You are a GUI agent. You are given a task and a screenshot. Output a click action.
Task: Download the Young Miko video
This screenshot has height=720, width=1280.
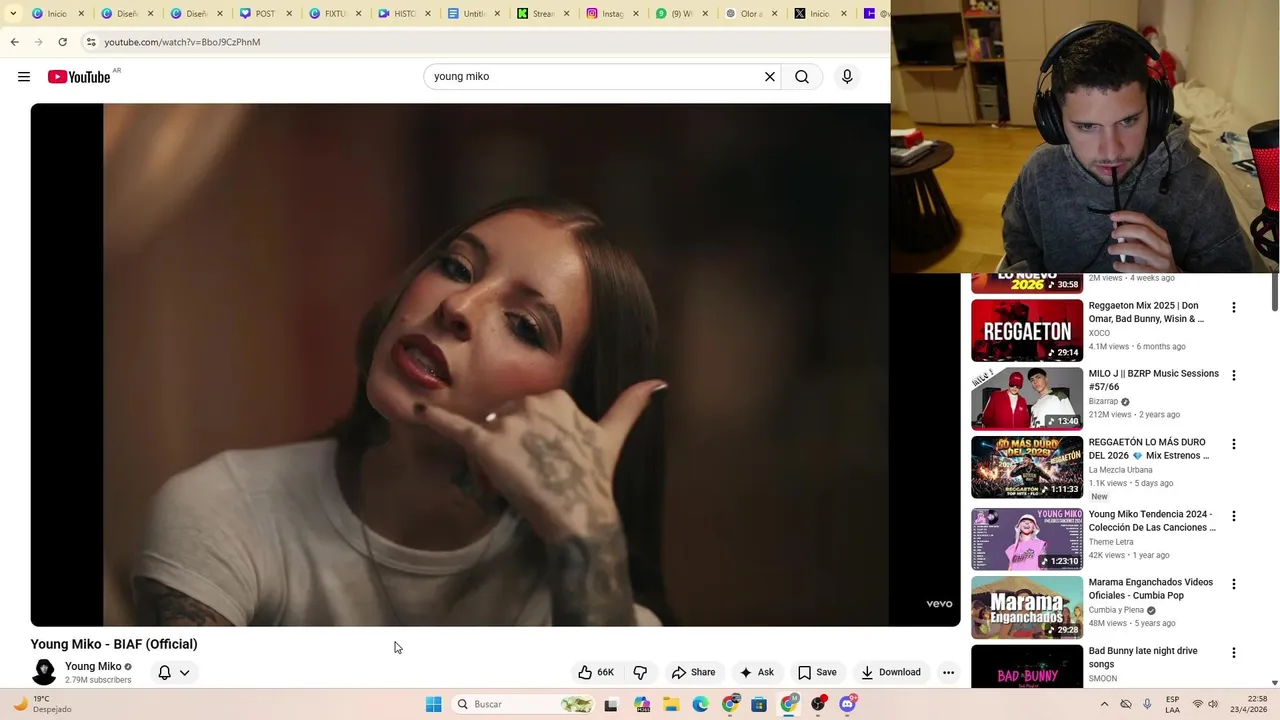891,672
